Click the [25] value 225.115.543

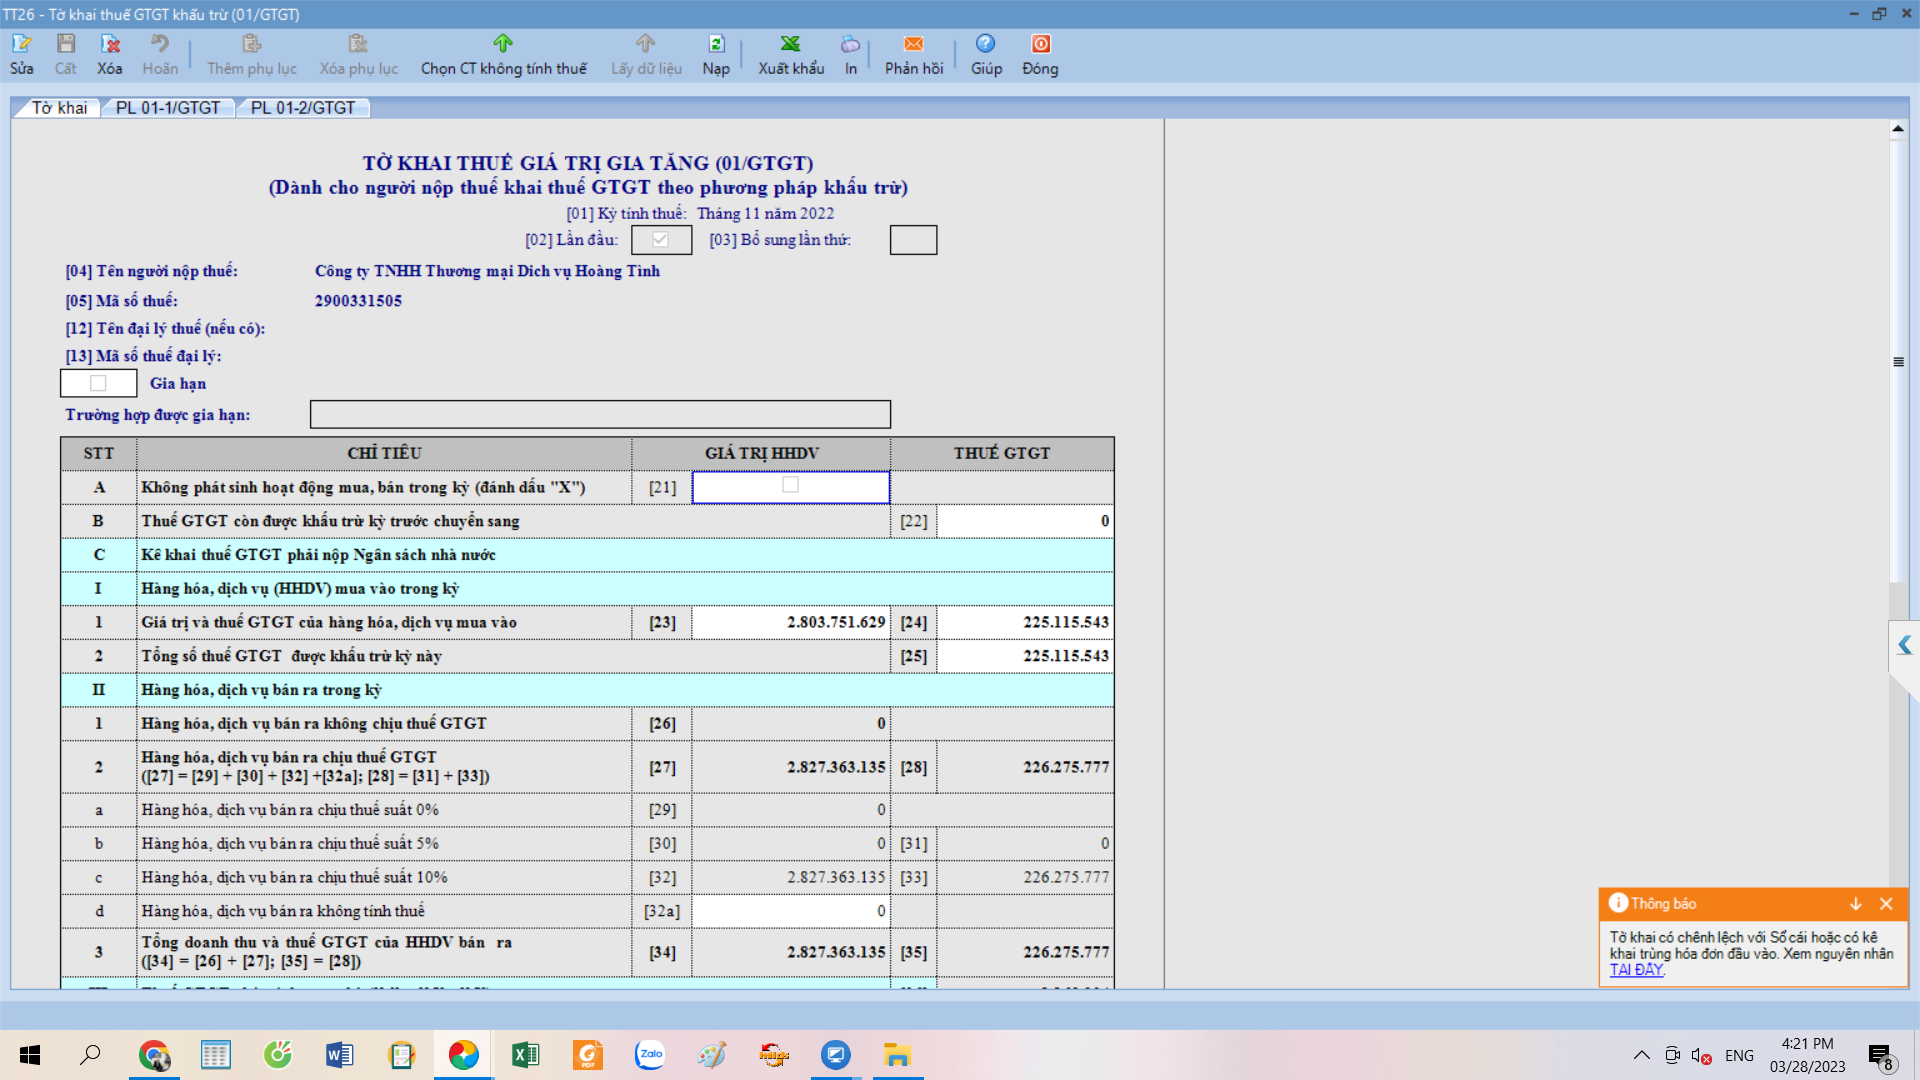point(1025,656)
